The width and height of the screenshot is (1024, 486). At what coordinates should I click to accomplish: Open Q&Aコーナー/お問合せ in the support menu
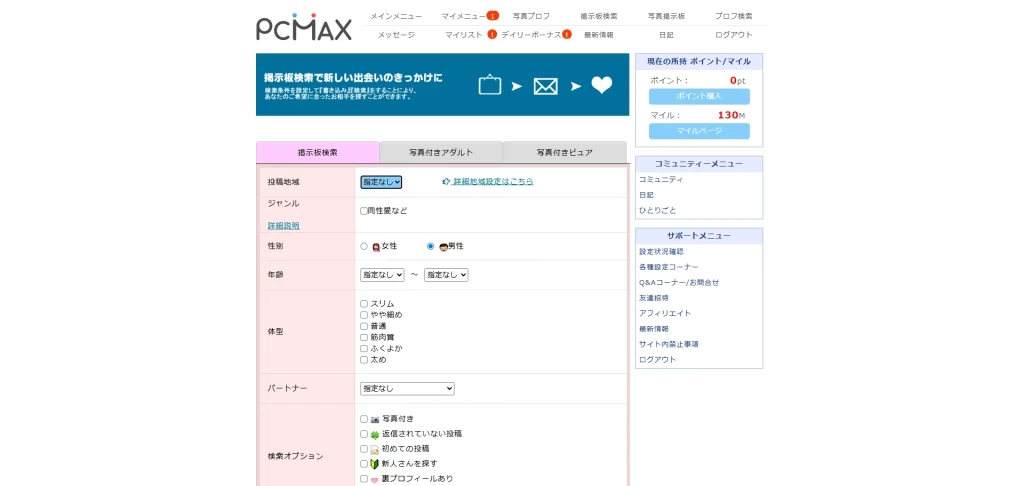[679, 282]
